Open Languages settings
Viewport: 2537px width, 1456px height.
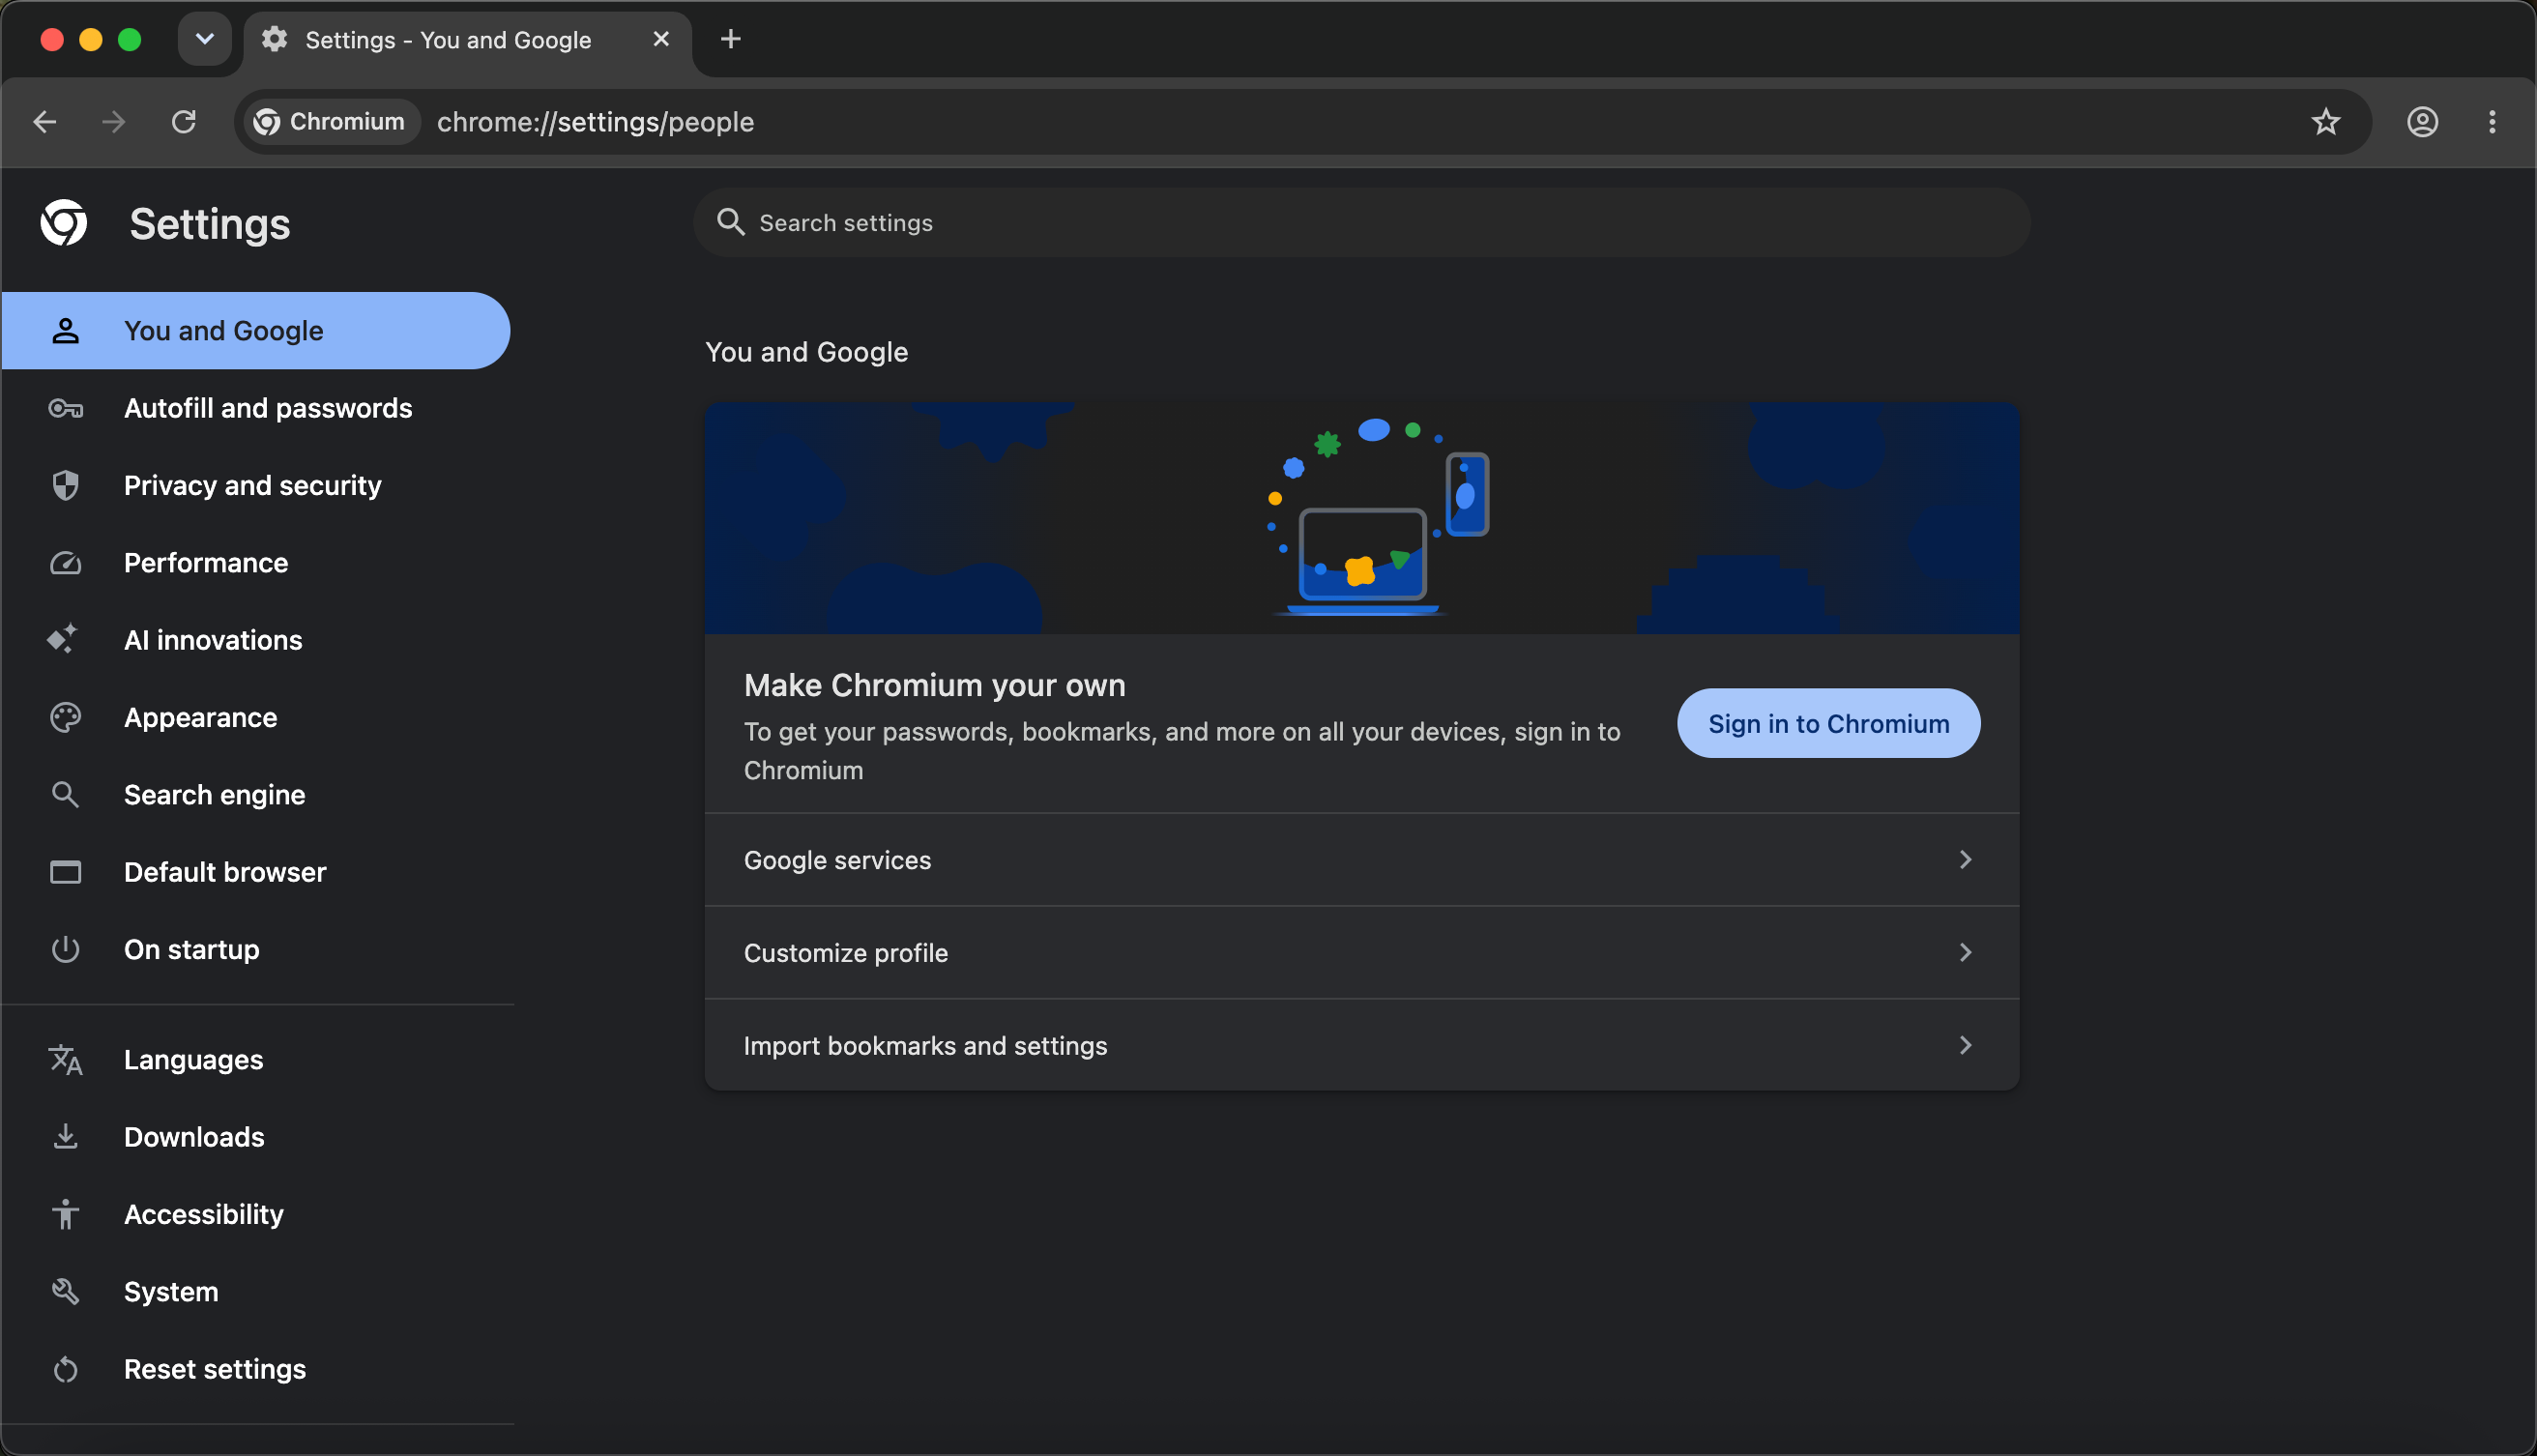(256, 1059)
